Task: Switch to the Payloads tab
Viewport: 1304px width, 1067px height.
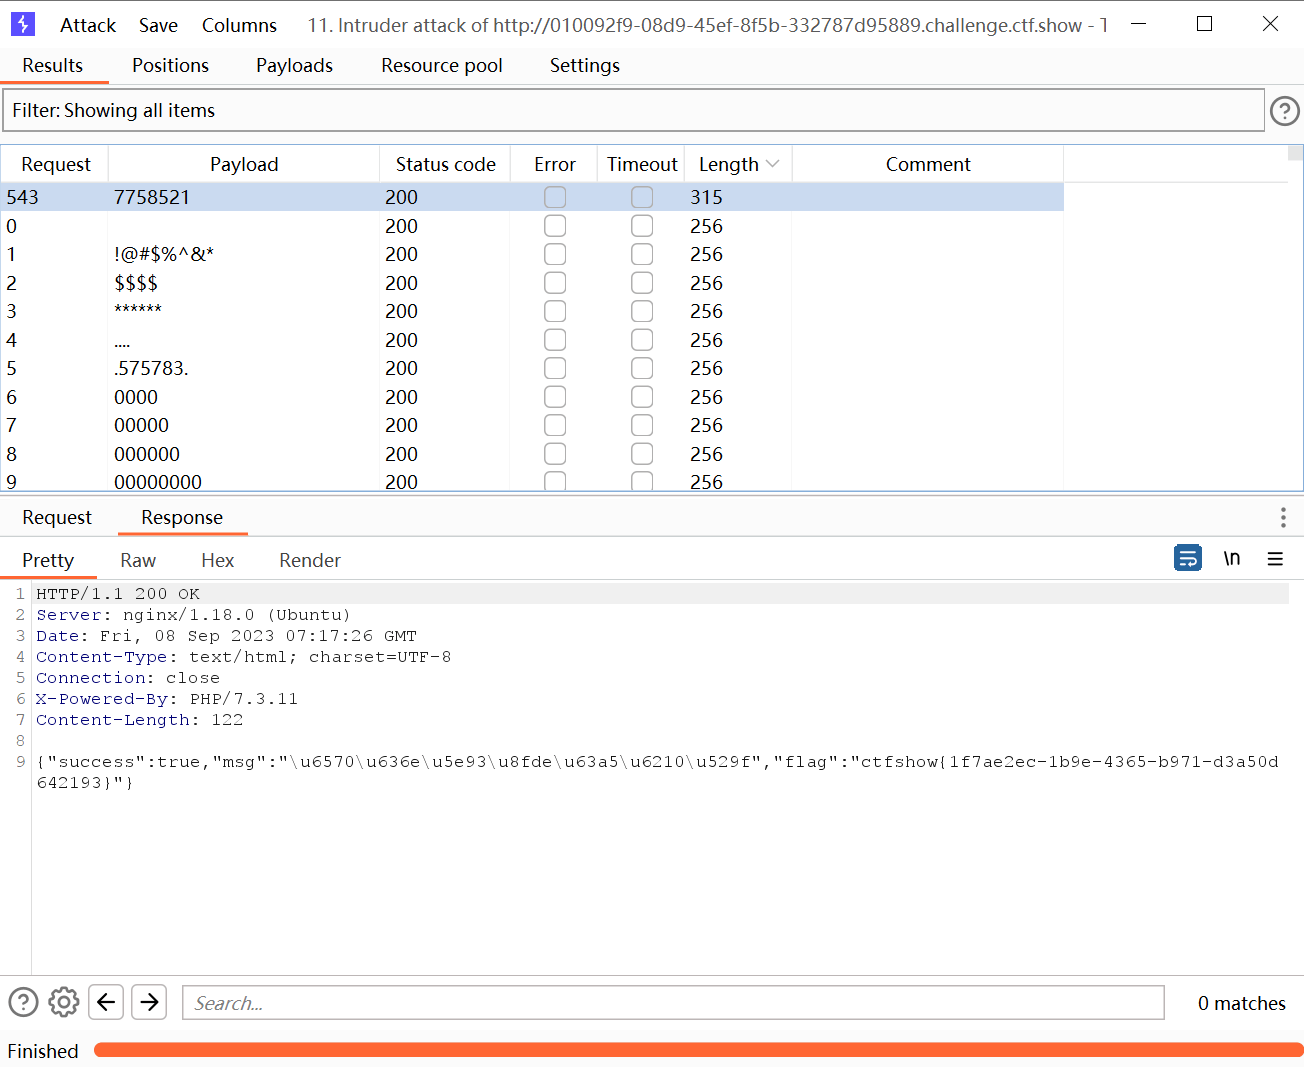Action: tap(294, 65)
